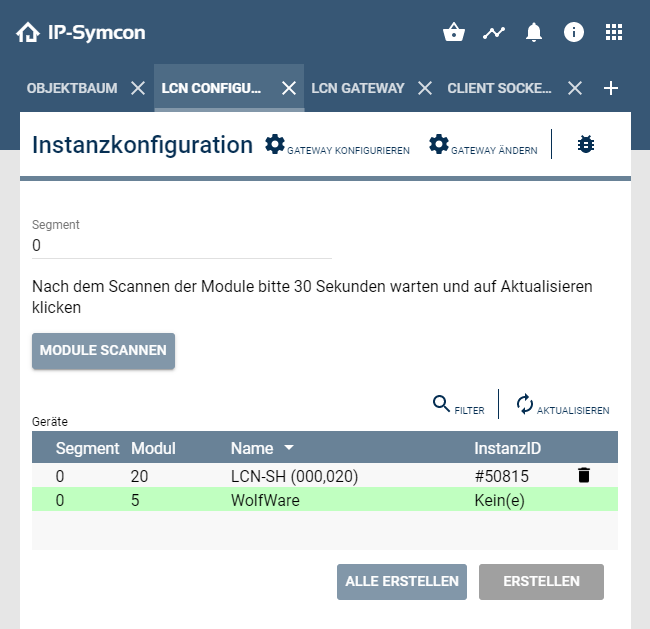
Task: Switch to the Objektbaum tab
Action: tap(72, 88)
